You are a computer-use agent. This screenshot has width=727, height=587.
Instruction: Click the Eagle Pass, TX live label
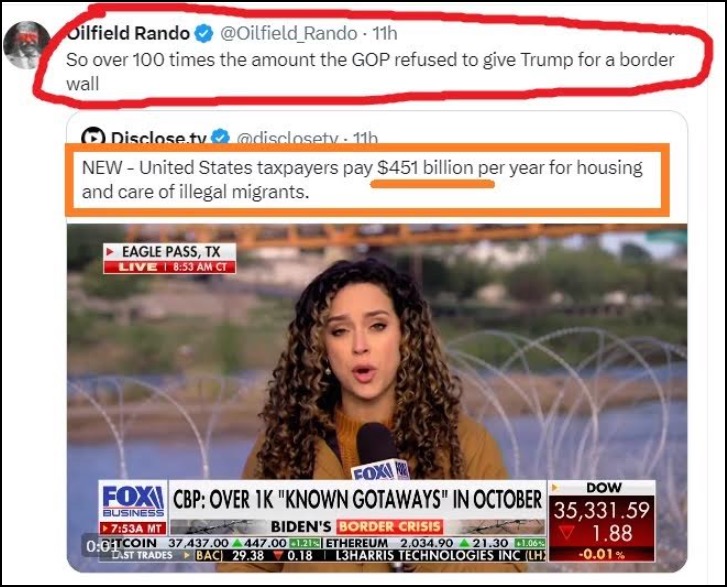[170, 259]
